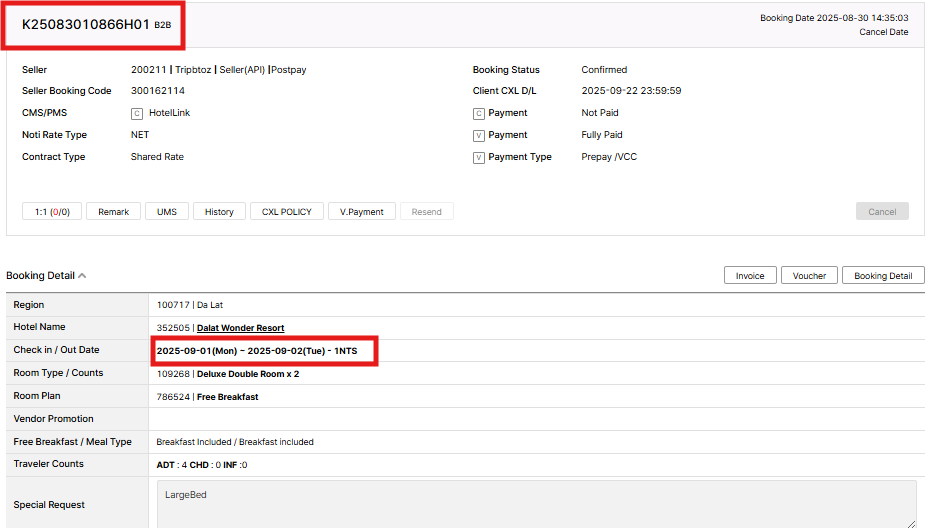
Task: Click the Special Request box resize handle
Action: tap(911, 522)
